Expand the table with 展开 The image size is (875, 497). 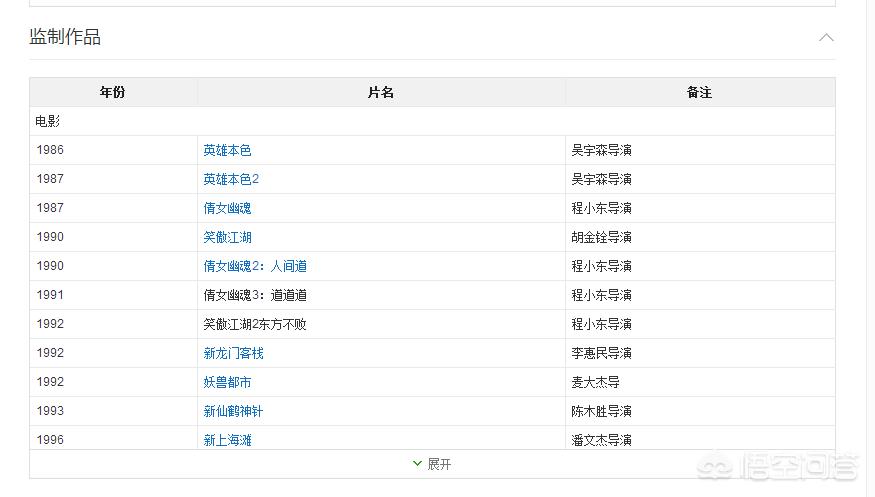coord(432,464)
